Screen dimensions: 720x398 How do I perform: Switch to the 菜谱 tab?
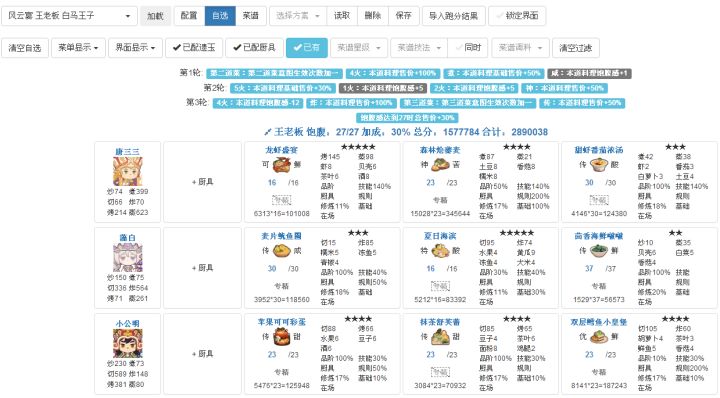click(x=251, y=16)
